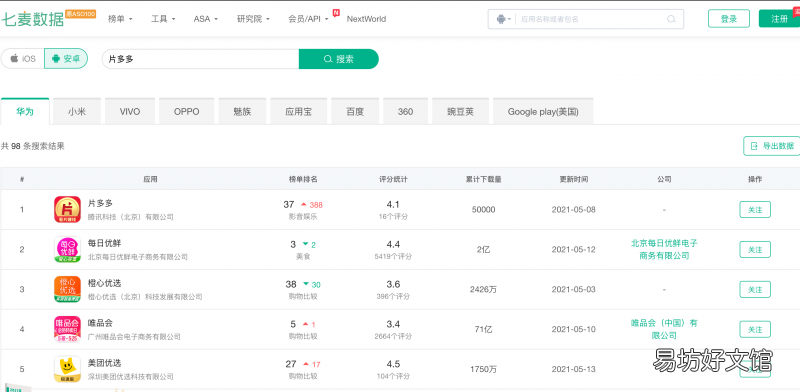Open company link 北京每日优鲜电子商务有限公司
800x392 pixels.
coord(664,249)
